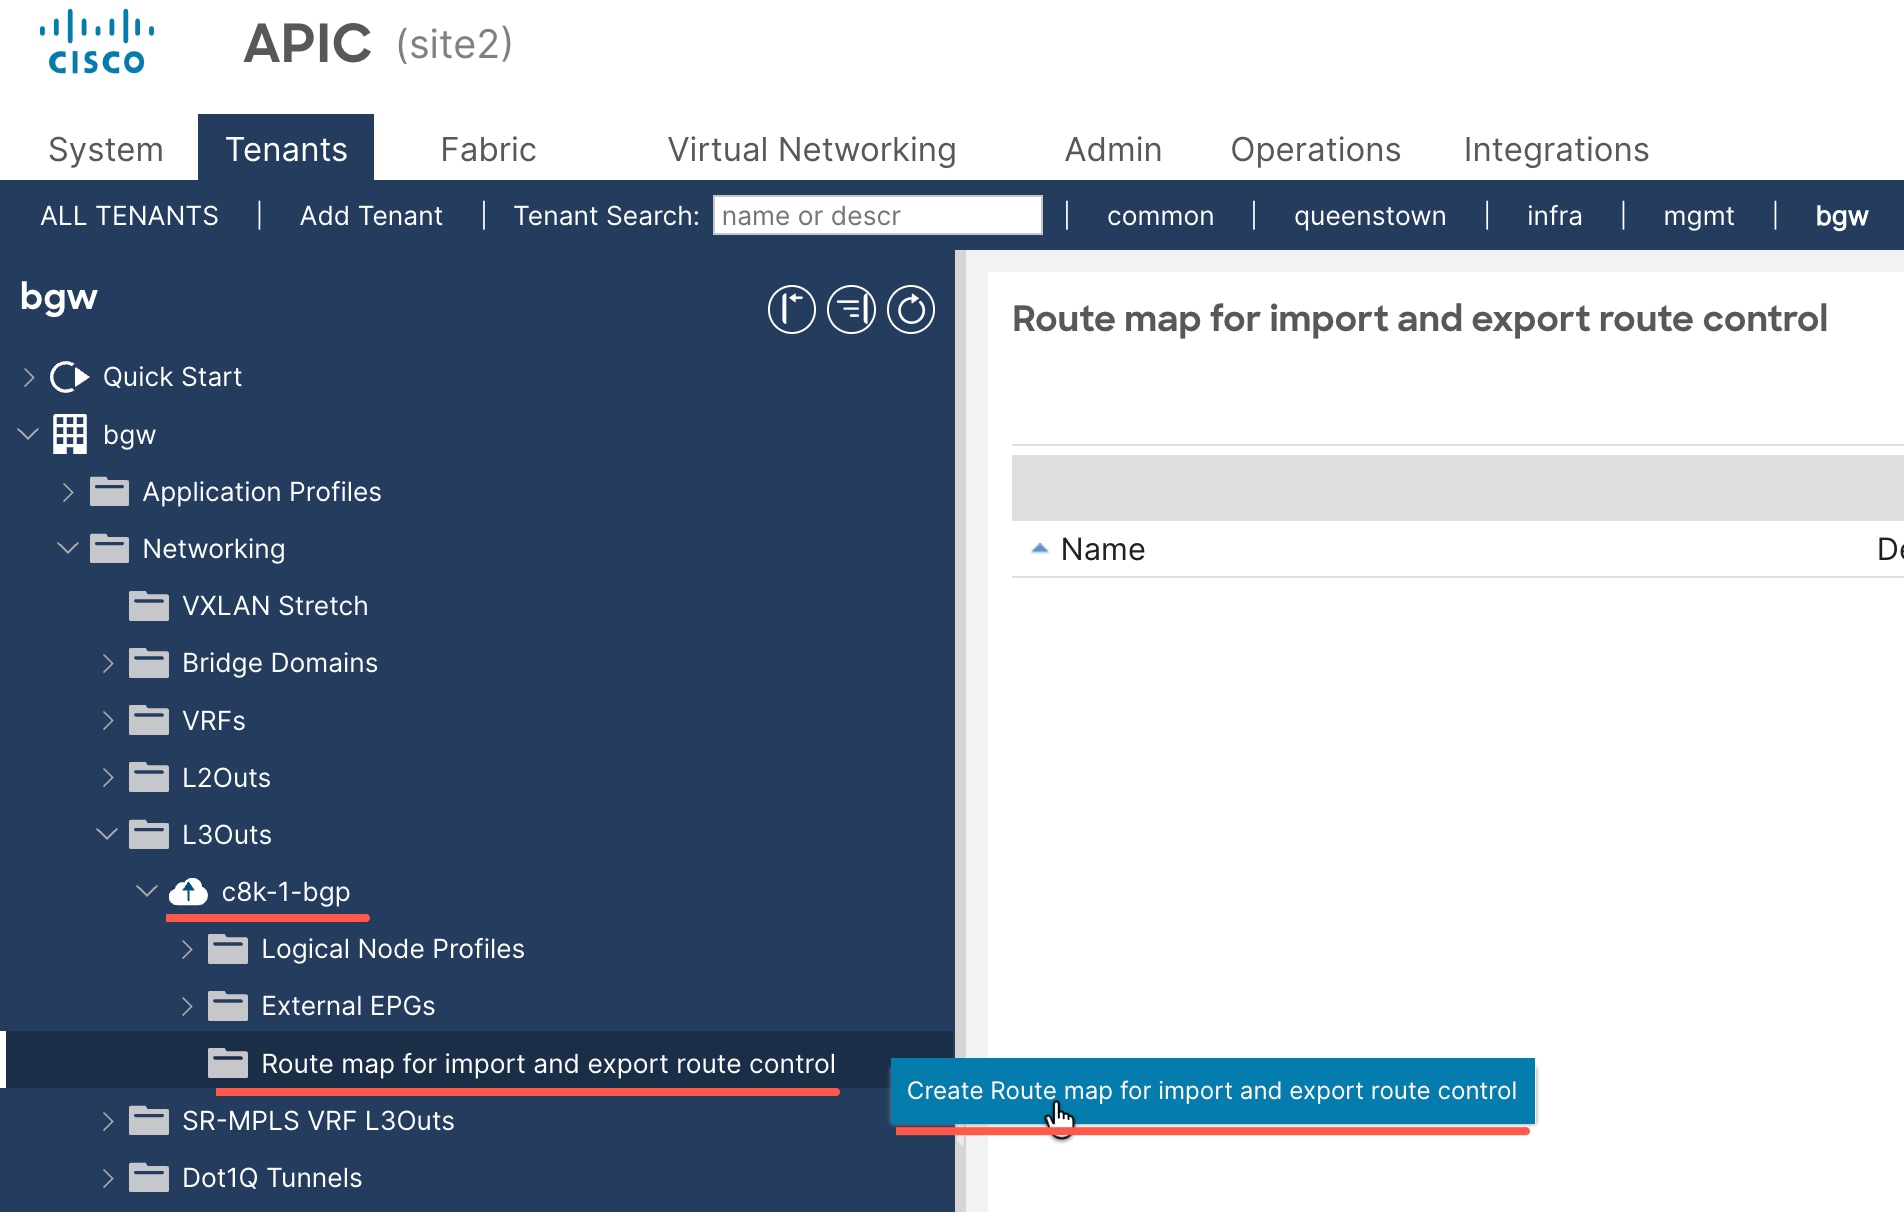1904x1212 pixels.
Task: Choose Create Route map for import and export
Action: point(1212,1091)
